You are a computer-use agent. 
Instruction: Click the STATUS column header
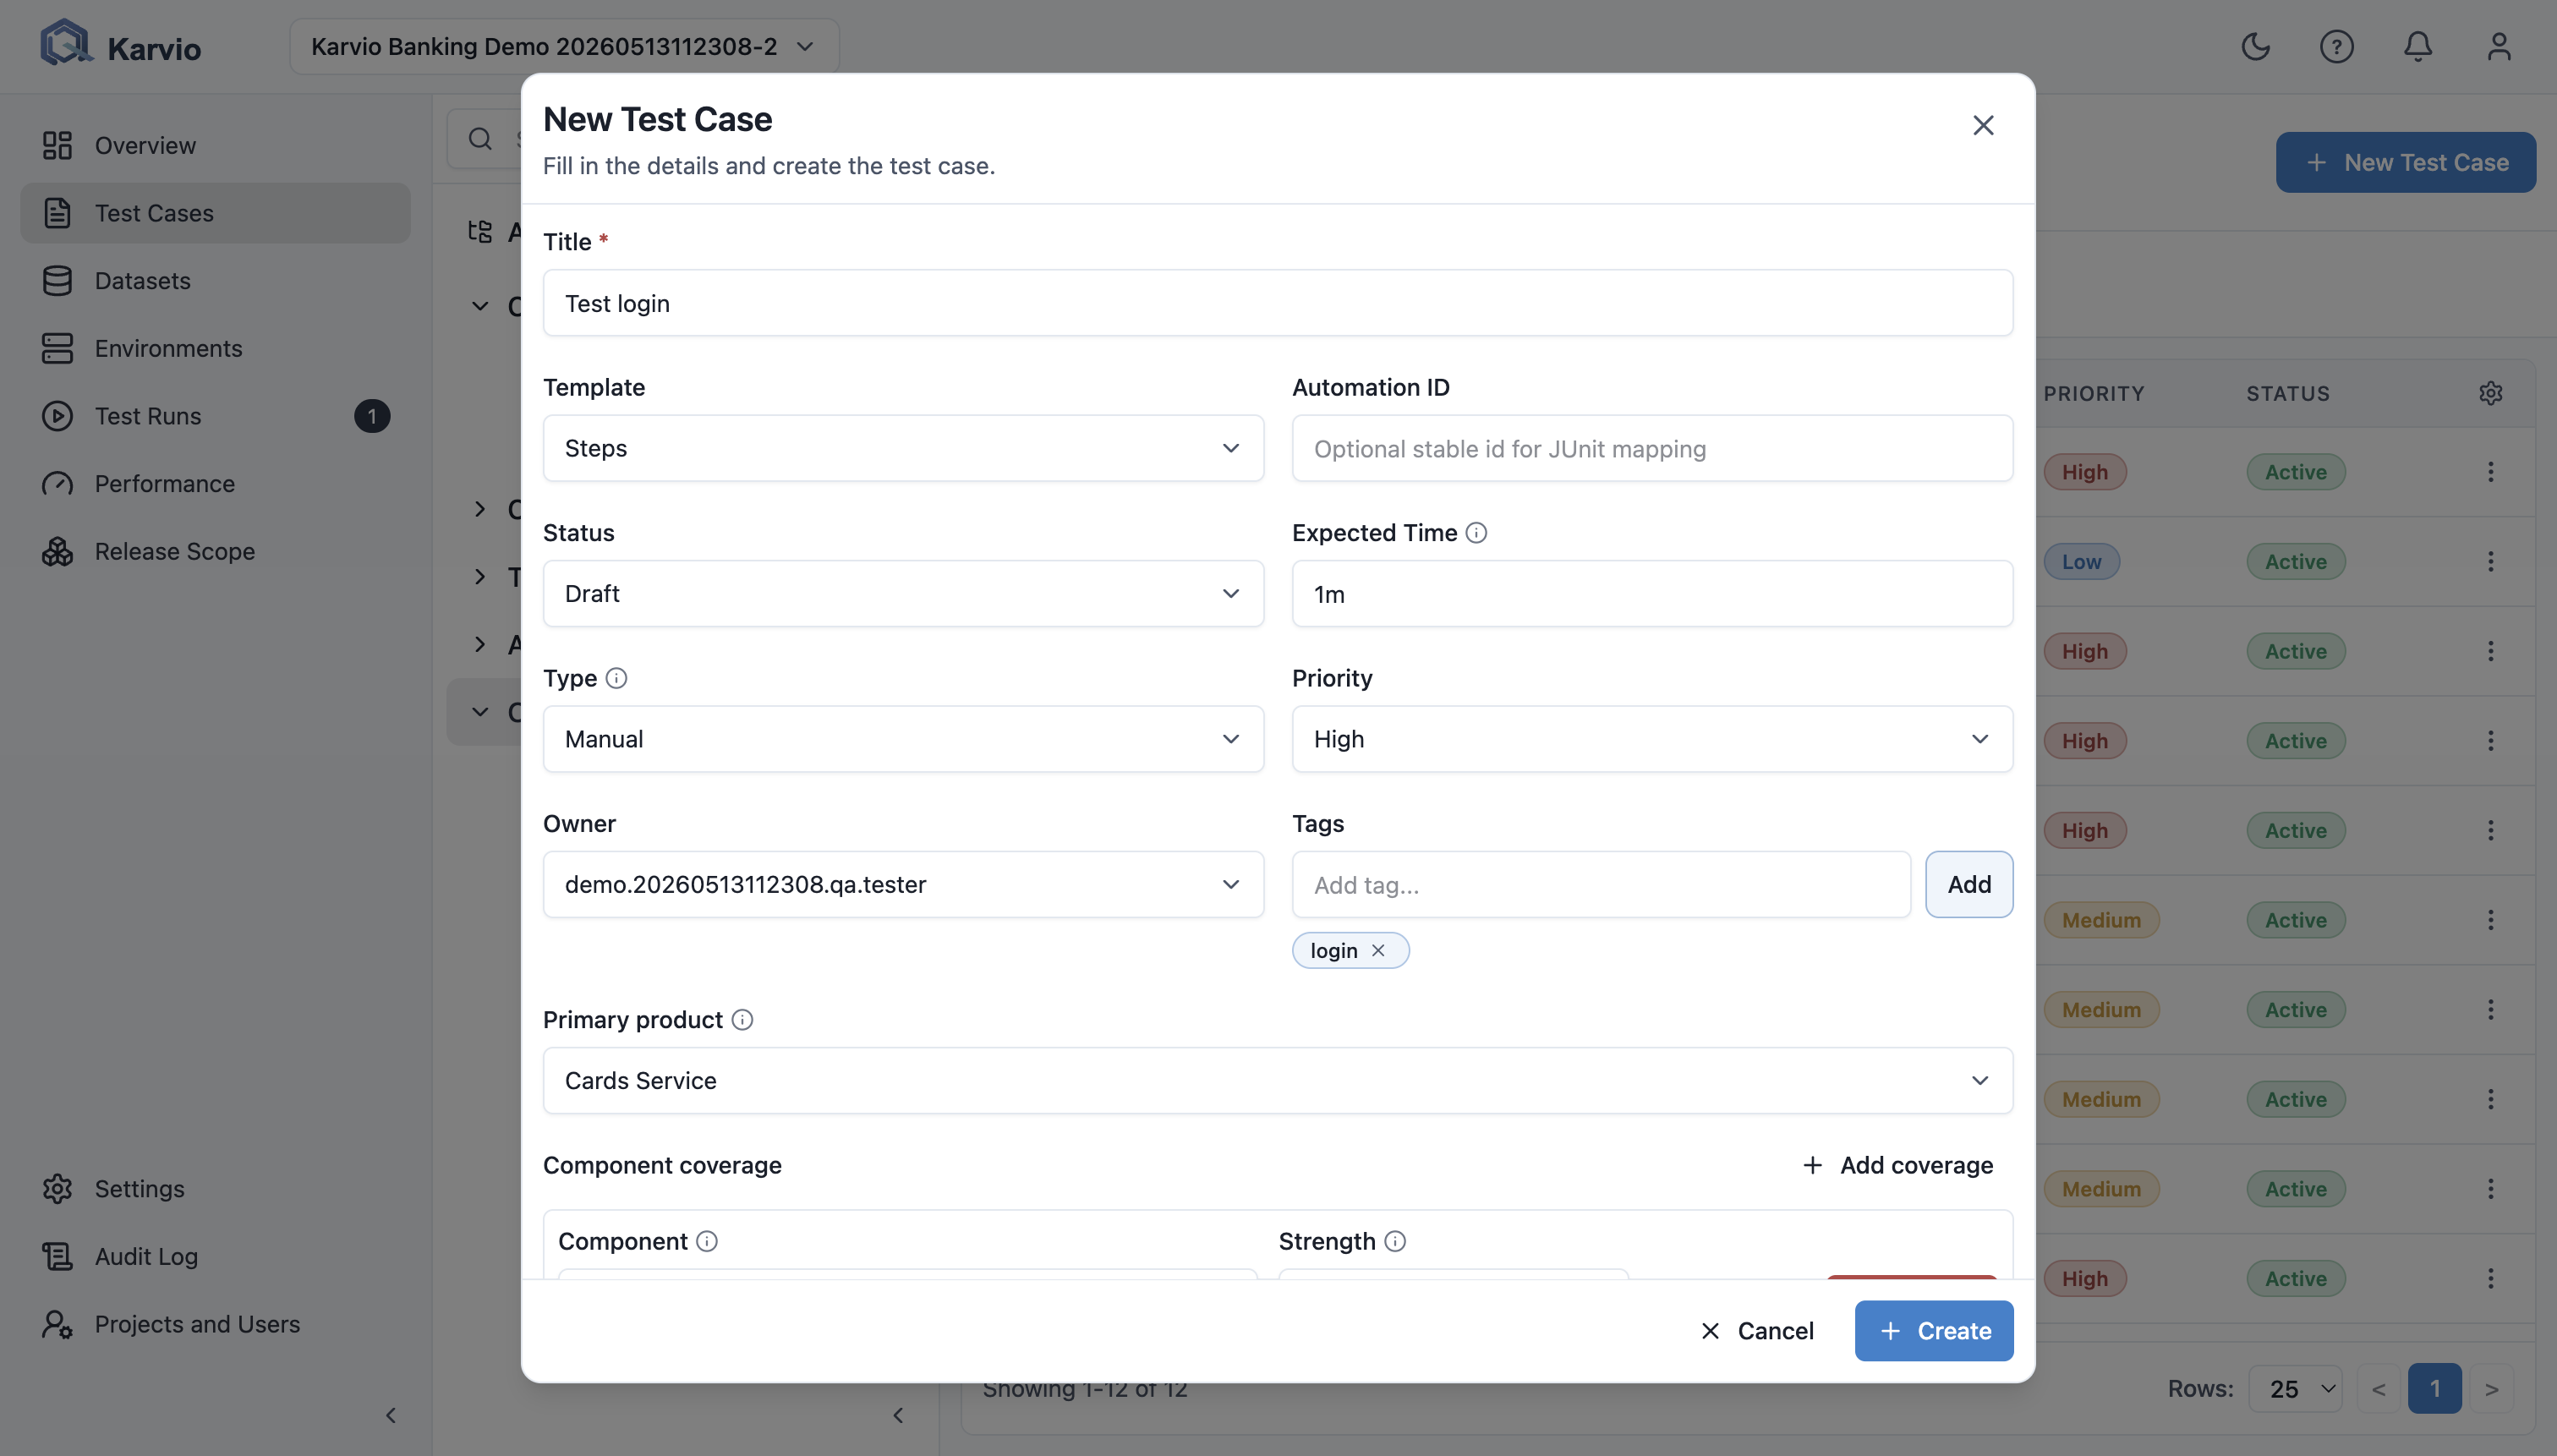click(2288, 393)
